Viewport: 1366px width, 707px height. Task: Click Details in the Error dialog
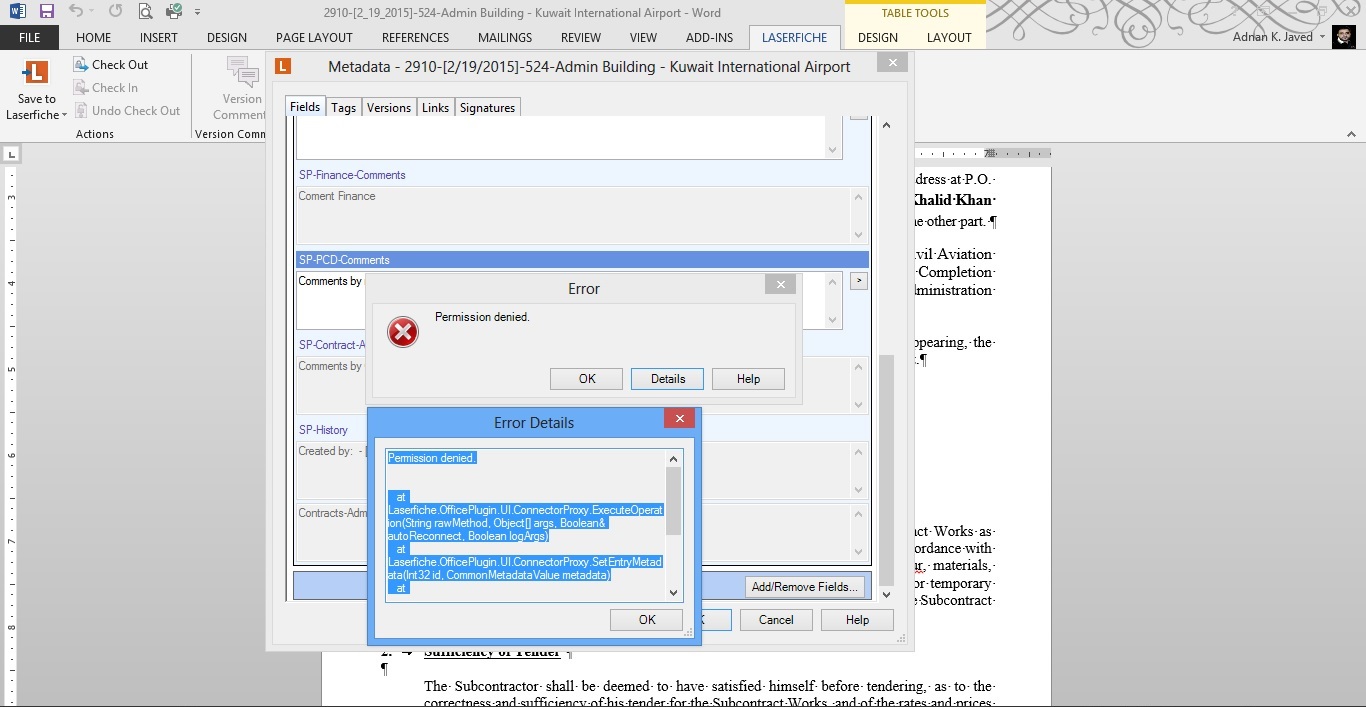(667, 379)
